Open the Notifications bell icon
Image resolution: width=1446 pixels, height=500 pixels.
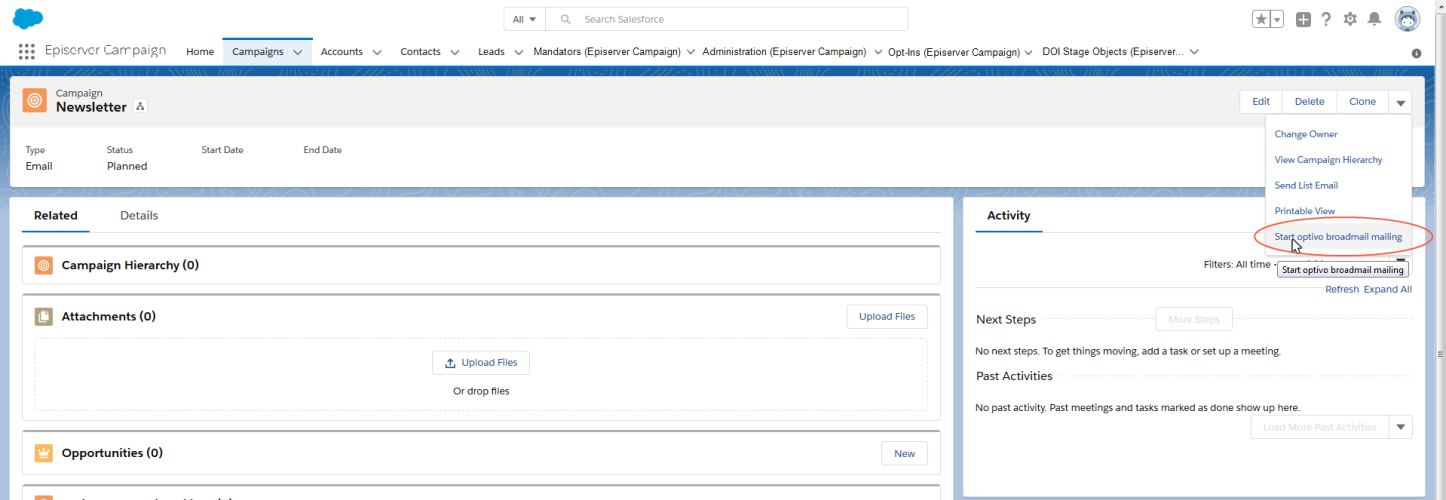[x=1375, y=19]
